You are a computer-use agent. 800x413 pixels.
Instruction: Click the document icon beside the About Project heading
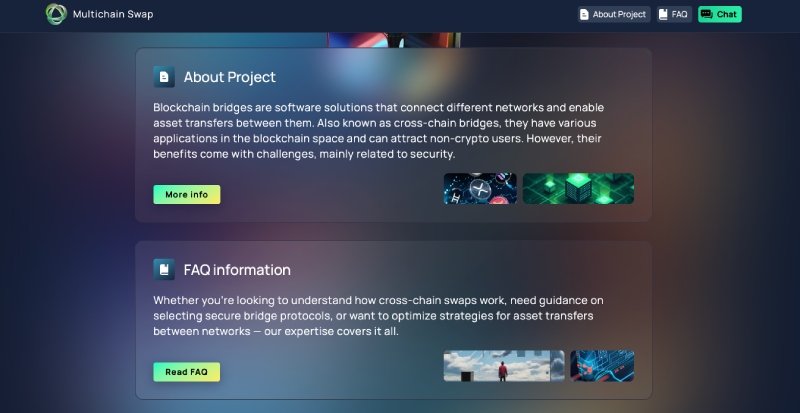(x=164, y=77)
